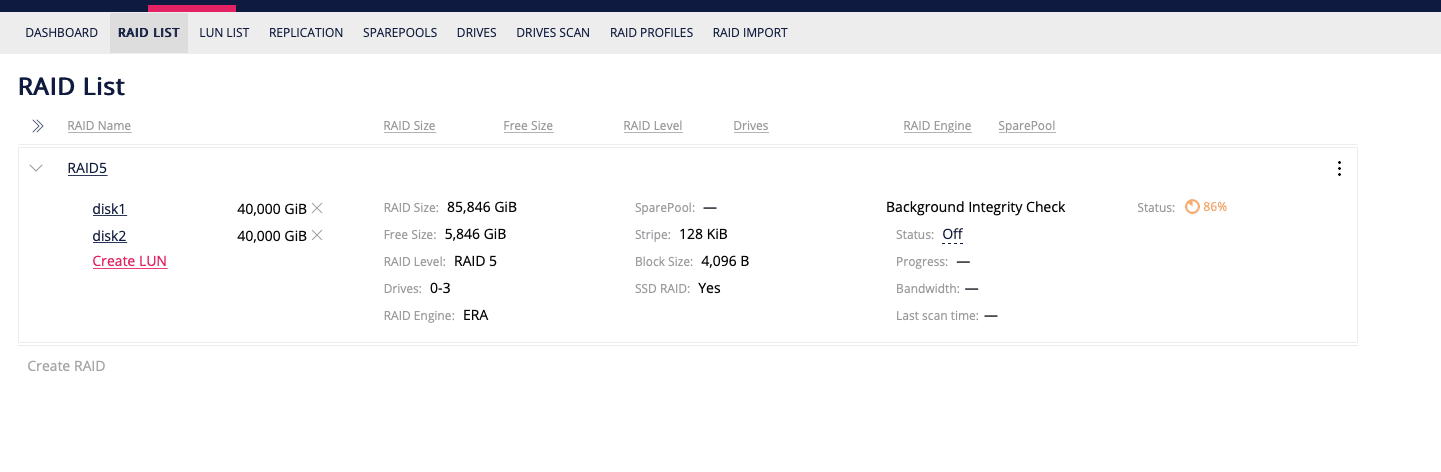Toggle Background Integrity Check status Off
1441x472 pixels.
click(x=952, y=234)
